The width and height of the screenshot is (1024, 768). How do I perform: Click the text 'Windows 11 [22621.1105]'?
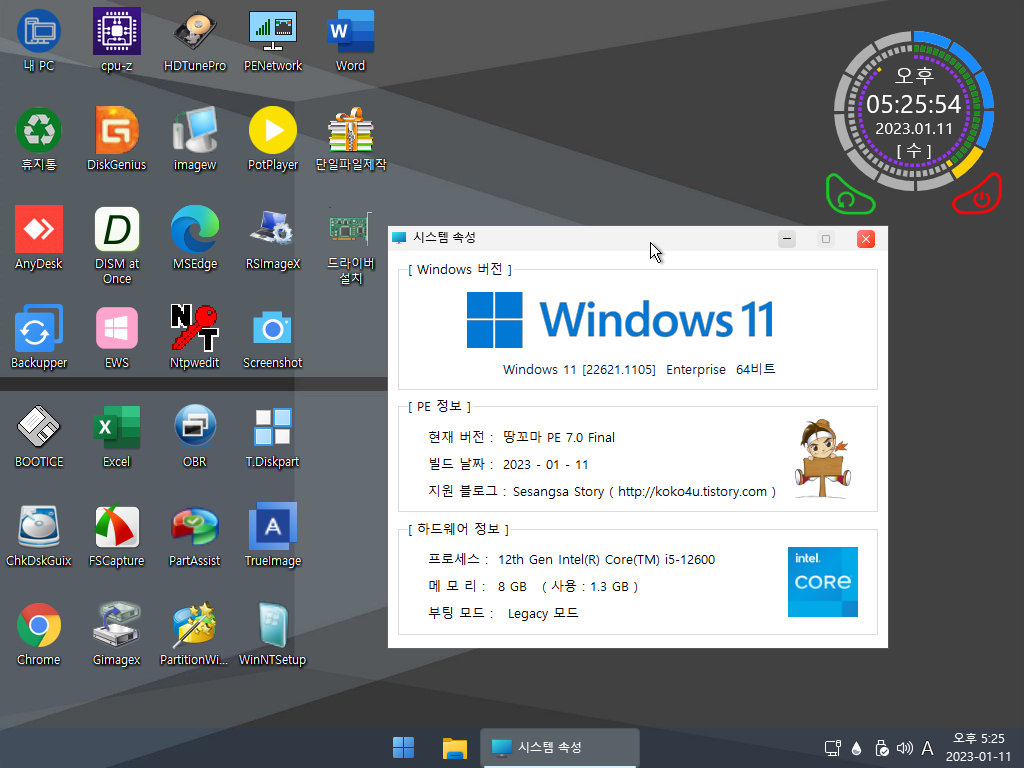(x=579, y=370)
